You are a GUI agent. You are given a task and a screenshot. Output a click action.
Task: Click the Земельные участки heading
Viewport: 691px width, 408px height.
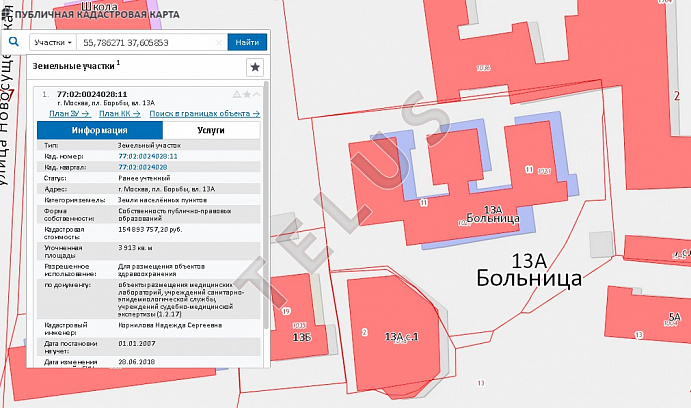76,66
